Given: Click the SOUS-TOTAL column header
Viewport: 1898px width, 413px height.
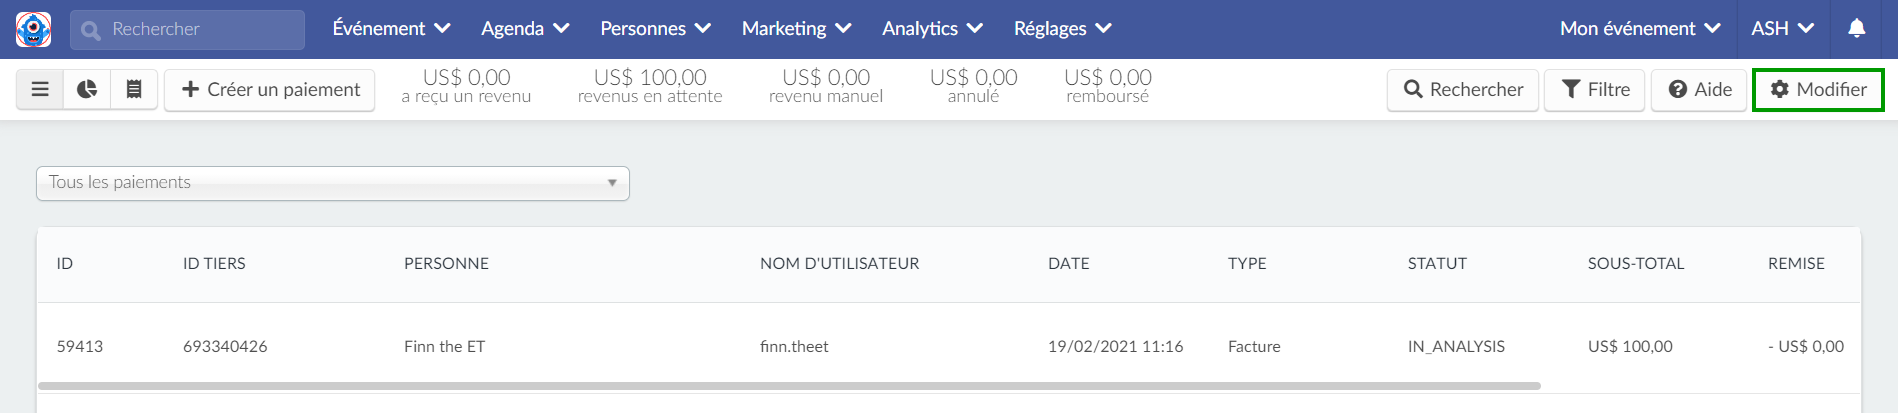Looking at the screenshot, I should click(x=1636, y=264).
